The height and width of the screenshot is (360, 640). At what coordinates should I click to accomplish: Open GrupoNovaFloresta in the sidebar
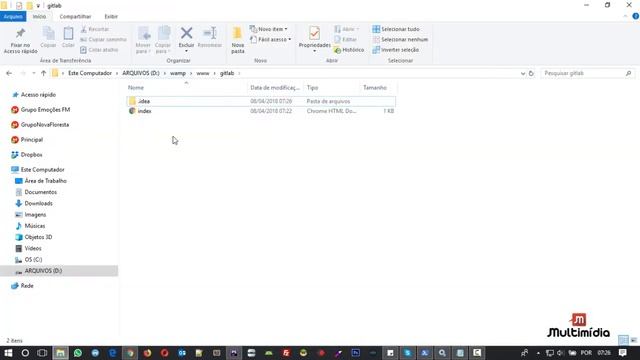coord(44,124)
